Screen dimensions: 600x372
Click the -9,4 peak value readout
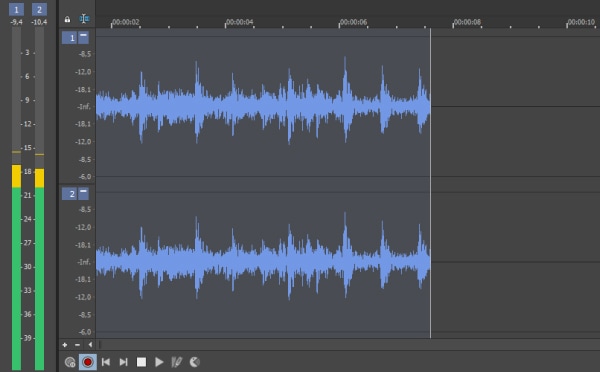click(x=16, y=22)
